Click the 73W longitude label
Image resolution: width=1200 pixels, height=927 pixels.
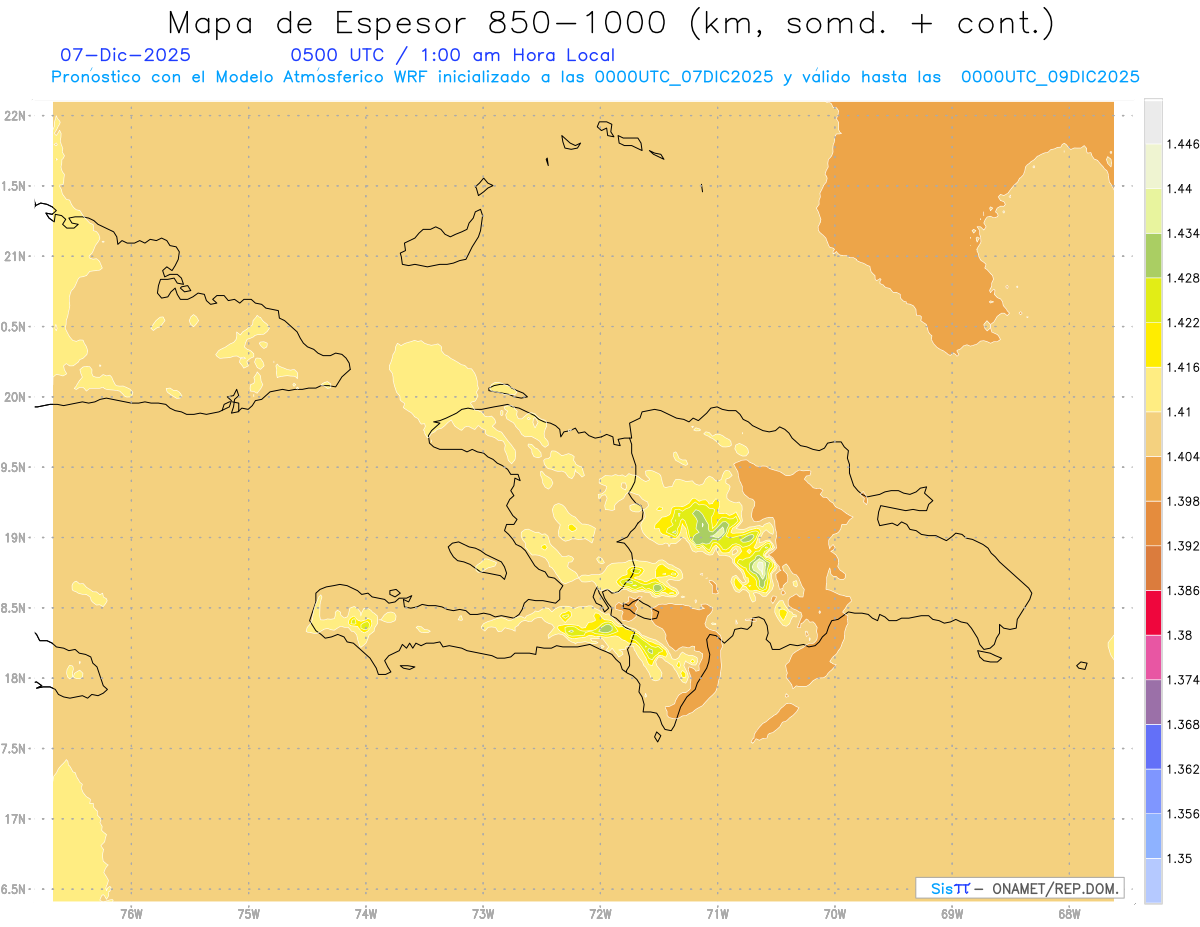tap(483, 914)
